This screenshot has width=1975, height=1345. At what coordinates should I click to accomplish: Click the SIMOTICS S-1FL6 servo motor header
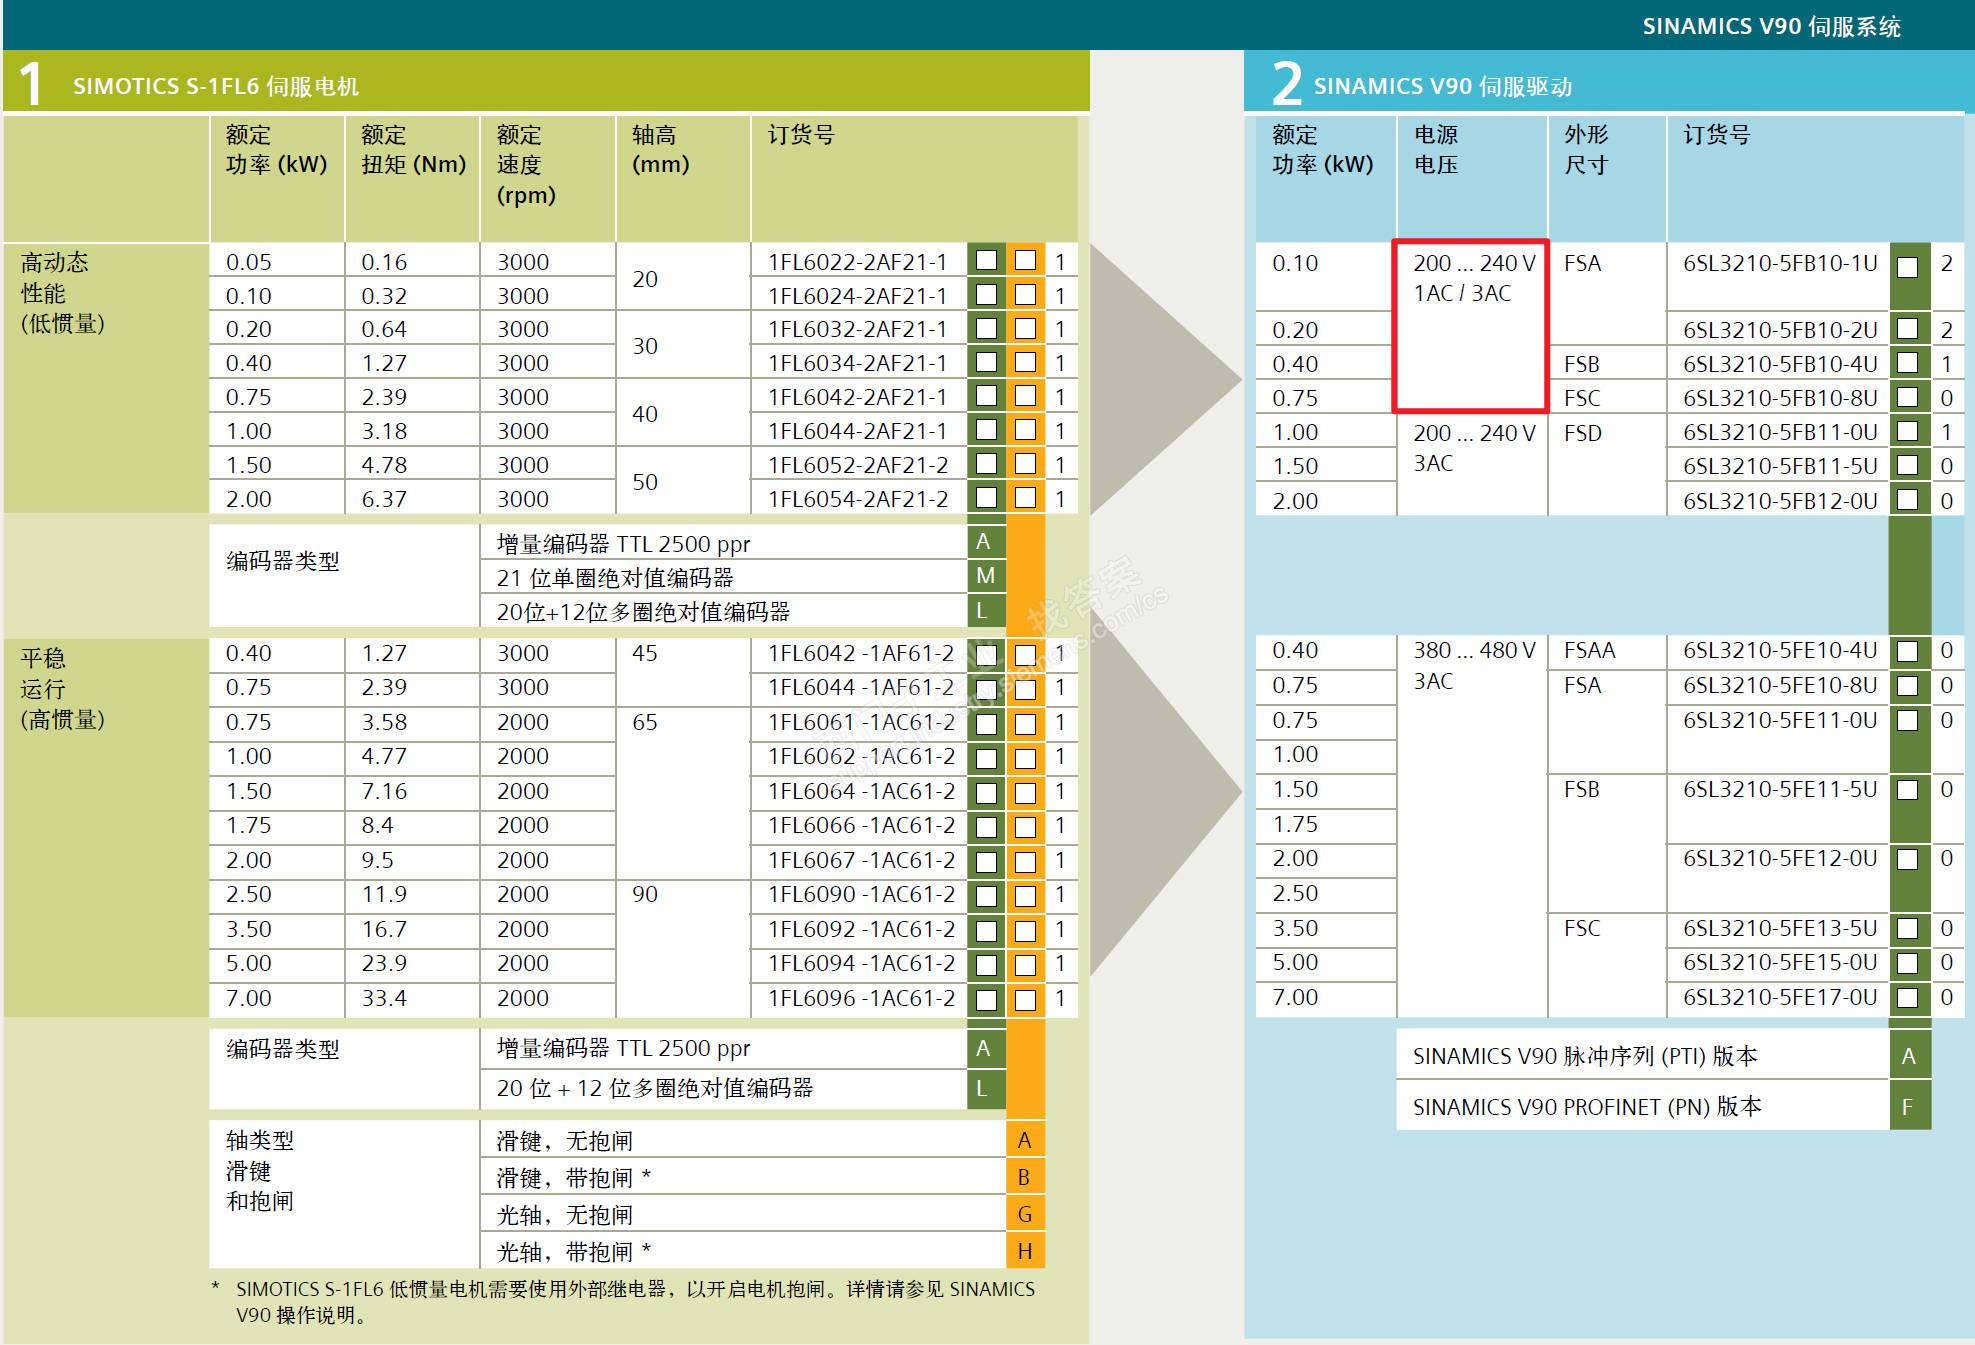click(x=215, y=86)
